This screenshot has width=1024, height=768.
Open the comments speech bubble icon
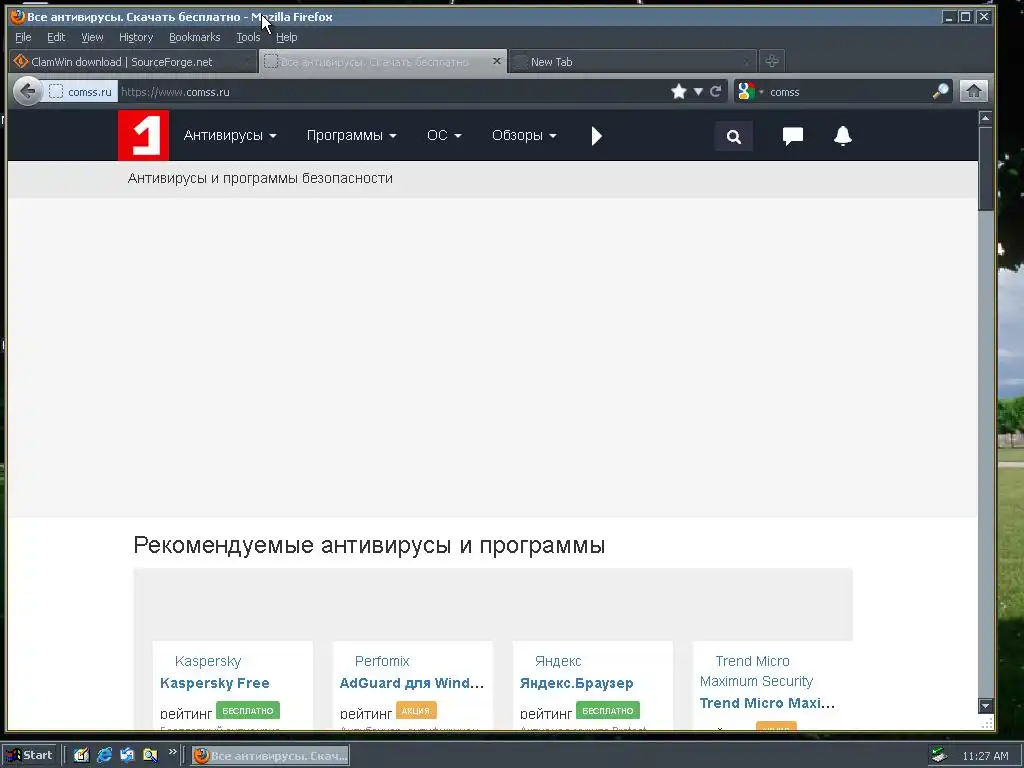point(792,136)
